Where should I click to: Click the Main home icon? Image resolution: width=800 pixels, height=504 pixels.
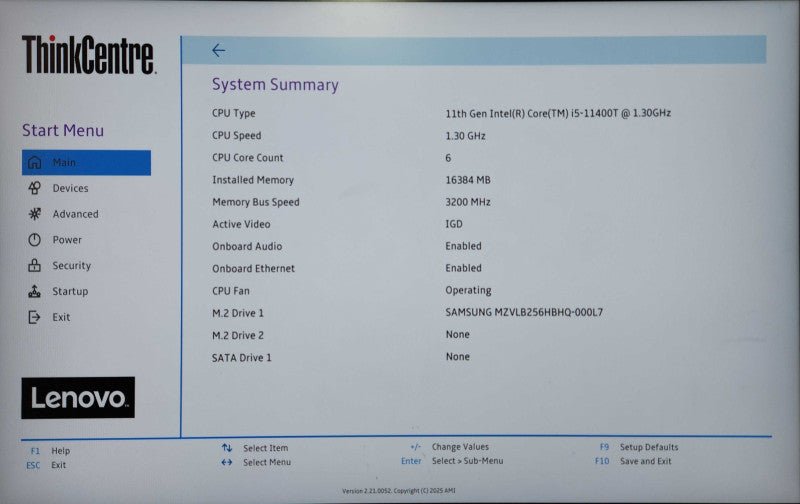click(x=34, y=162)
